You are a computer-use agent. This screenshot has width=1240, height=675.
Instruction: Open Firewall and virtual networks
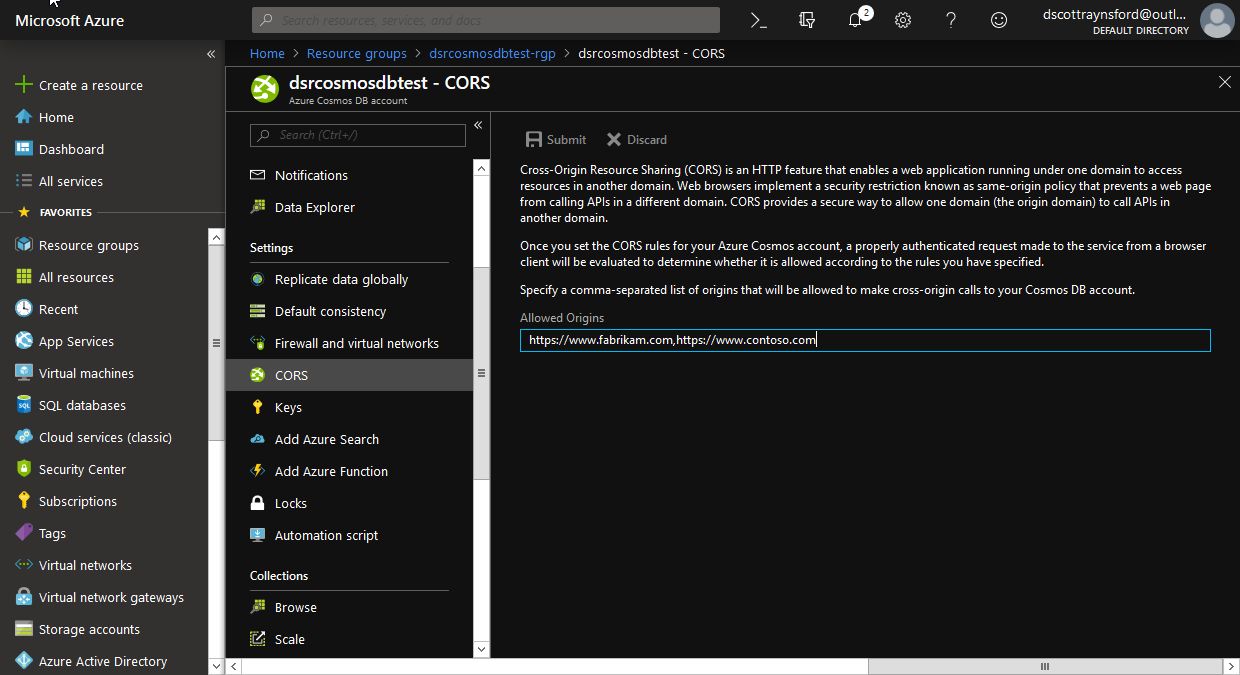click(x=349, y=343)
